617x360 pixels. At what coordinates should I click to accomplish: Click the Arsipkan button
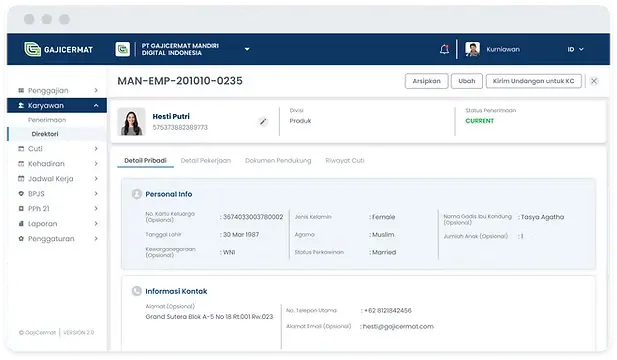pos(427,81)
